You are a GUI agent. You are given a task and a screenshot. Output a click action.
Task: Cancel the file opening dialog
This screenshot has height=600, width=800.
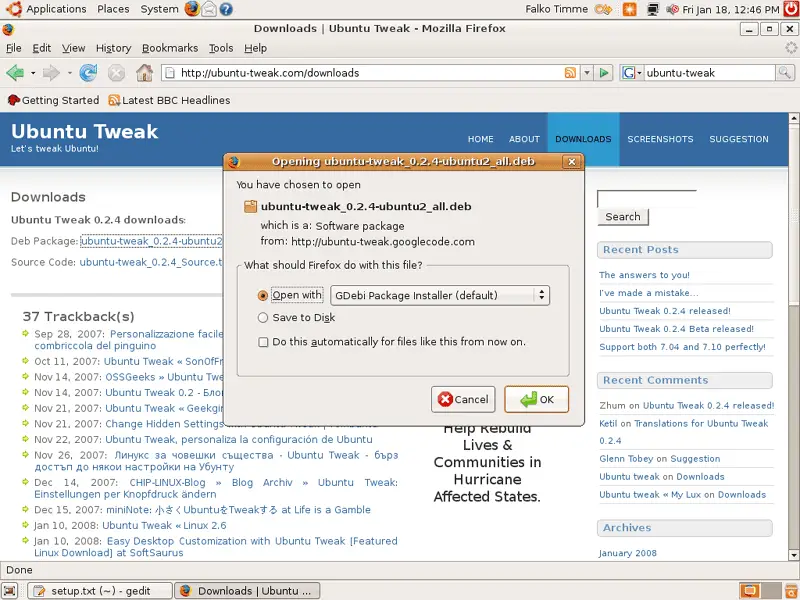click(x=463, y=399)
